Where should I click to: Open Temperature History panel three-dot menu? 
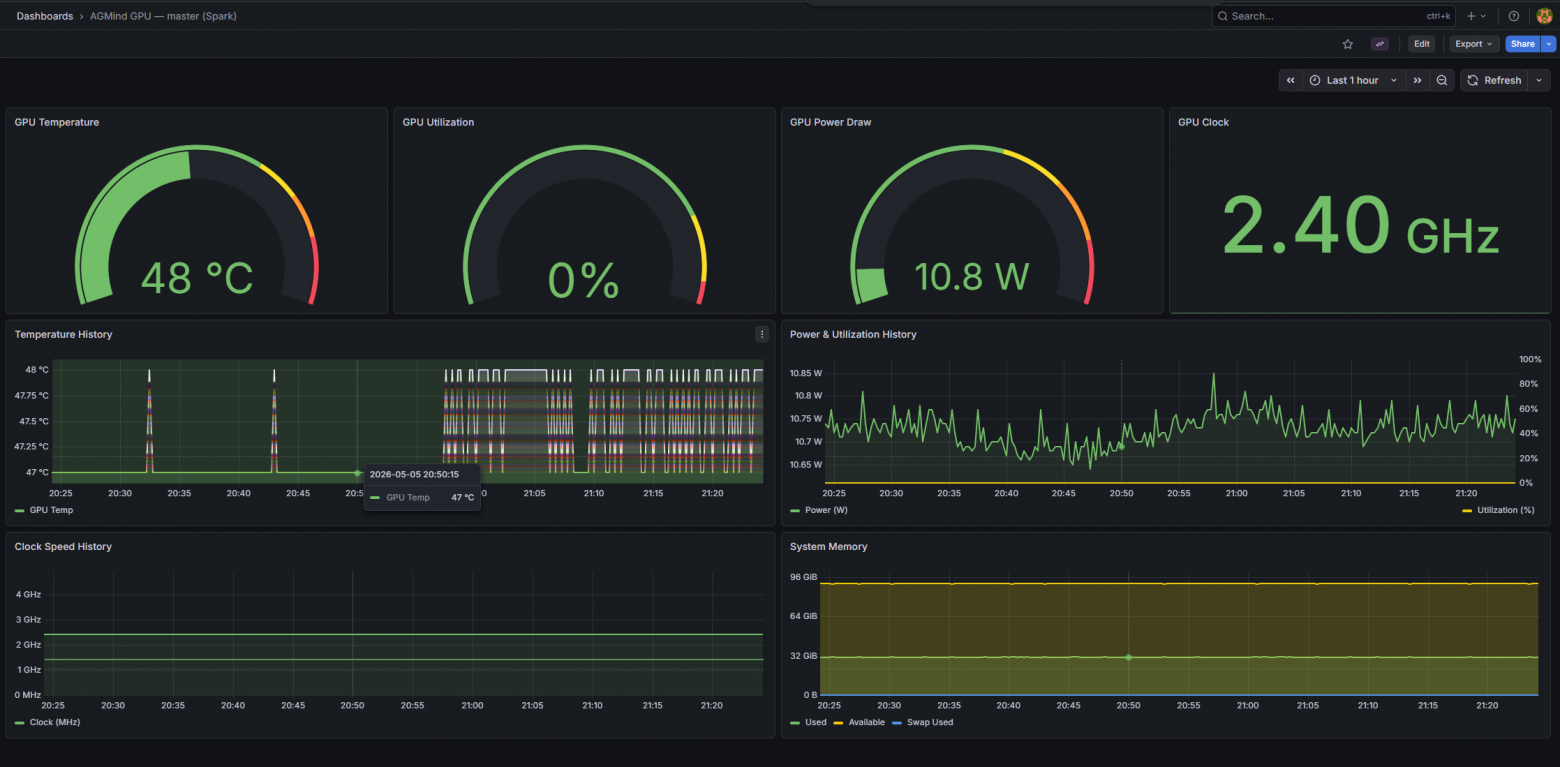[762, 334]
